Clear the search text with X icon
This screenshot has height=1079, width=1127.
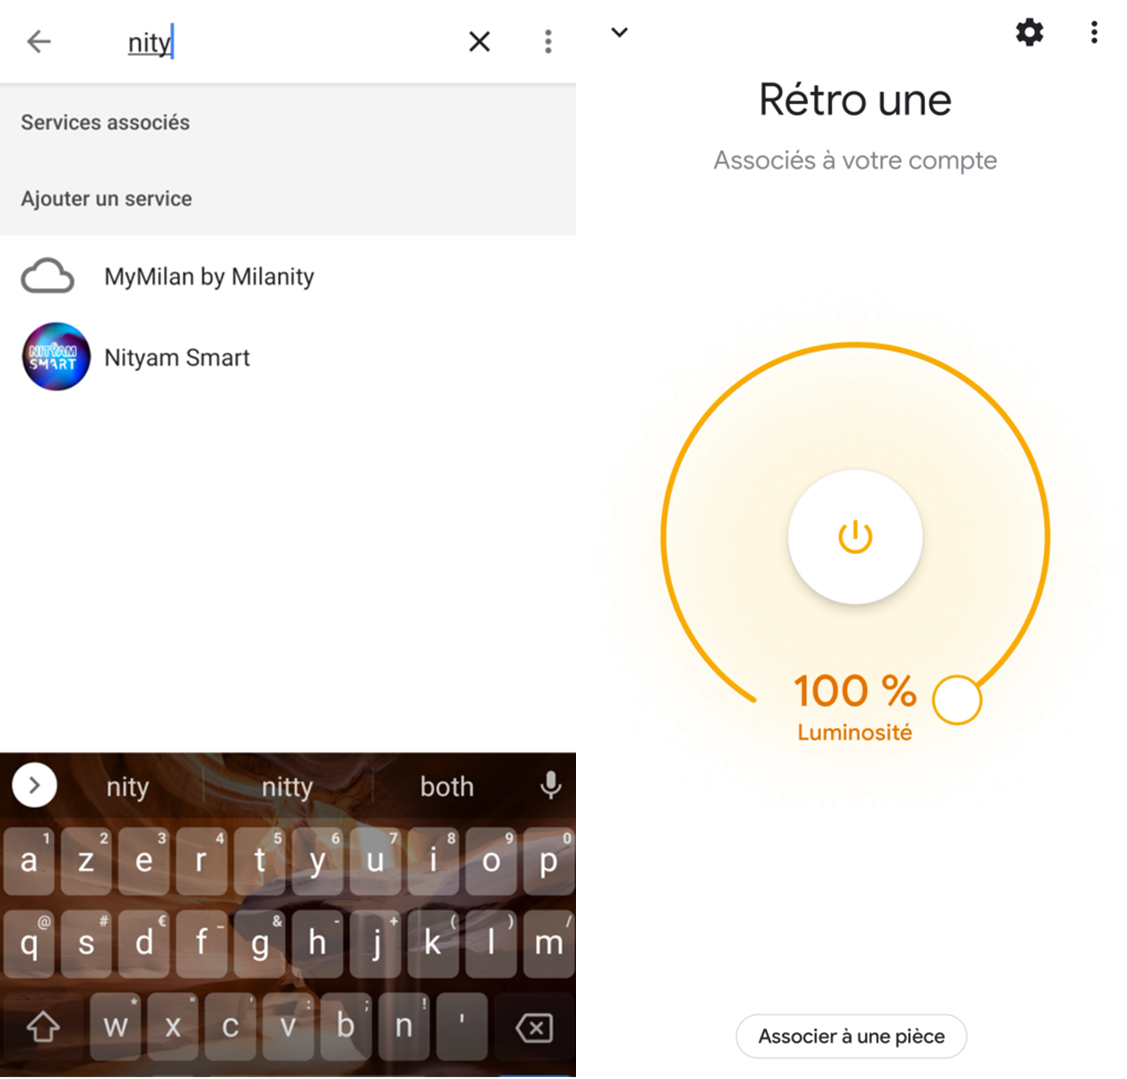[x=479, y=42]
